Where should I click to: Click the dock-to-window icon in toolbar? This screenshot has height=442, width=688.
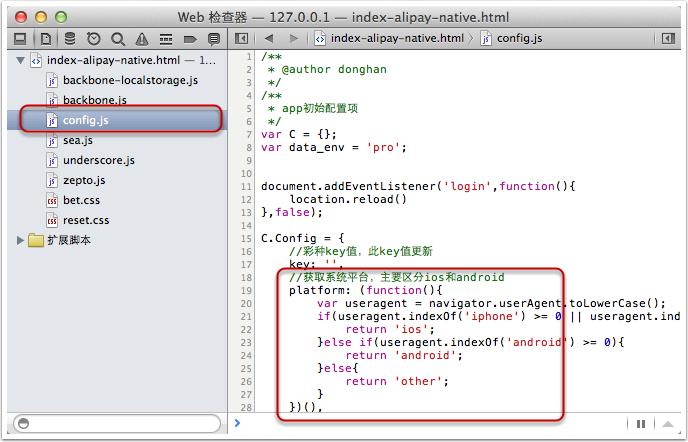click(x=19, y=38)
